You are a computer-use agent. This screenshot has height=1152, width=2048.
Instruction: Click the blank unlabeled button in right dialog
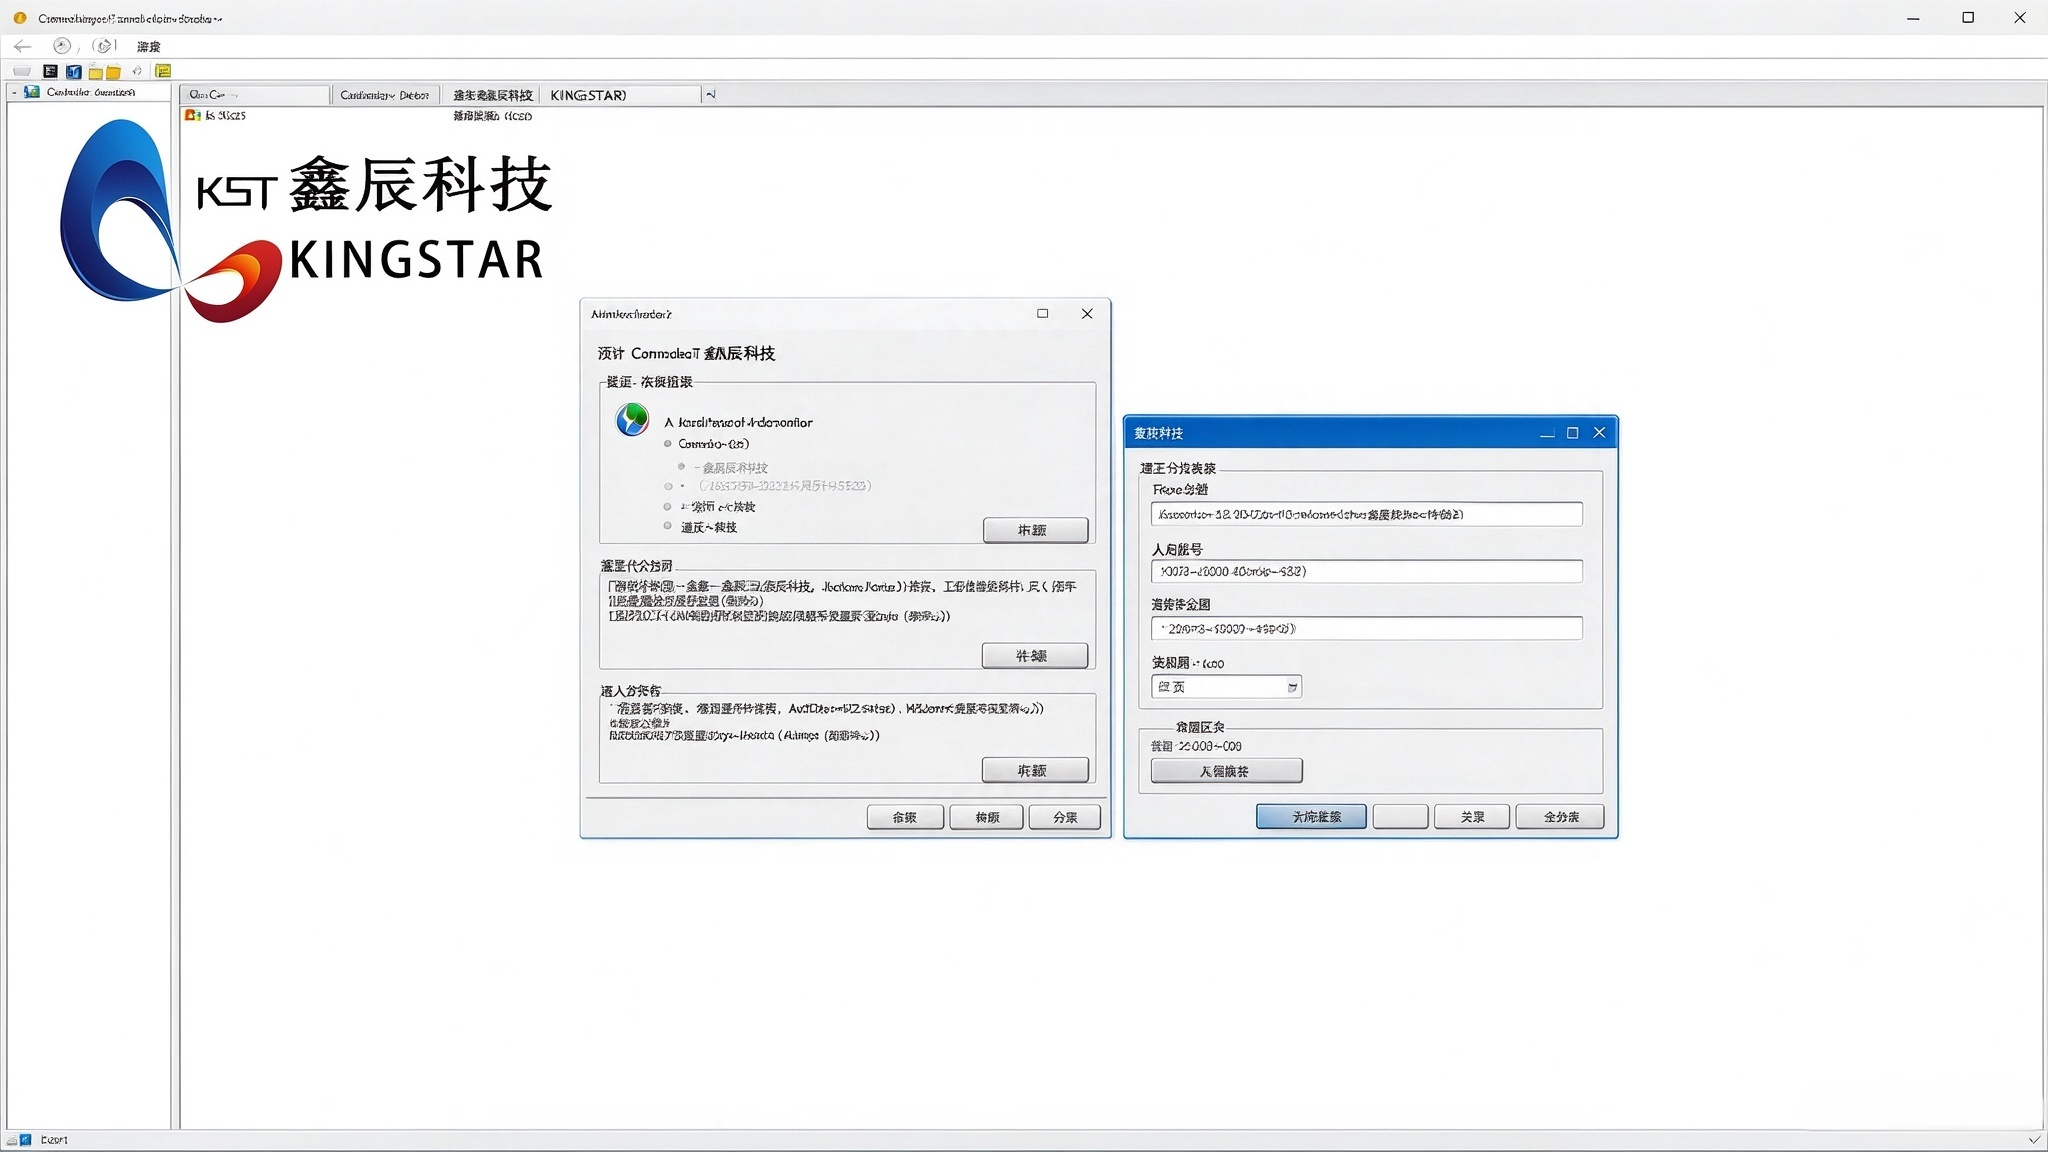pyautogui.click(x=1400, y=817)
